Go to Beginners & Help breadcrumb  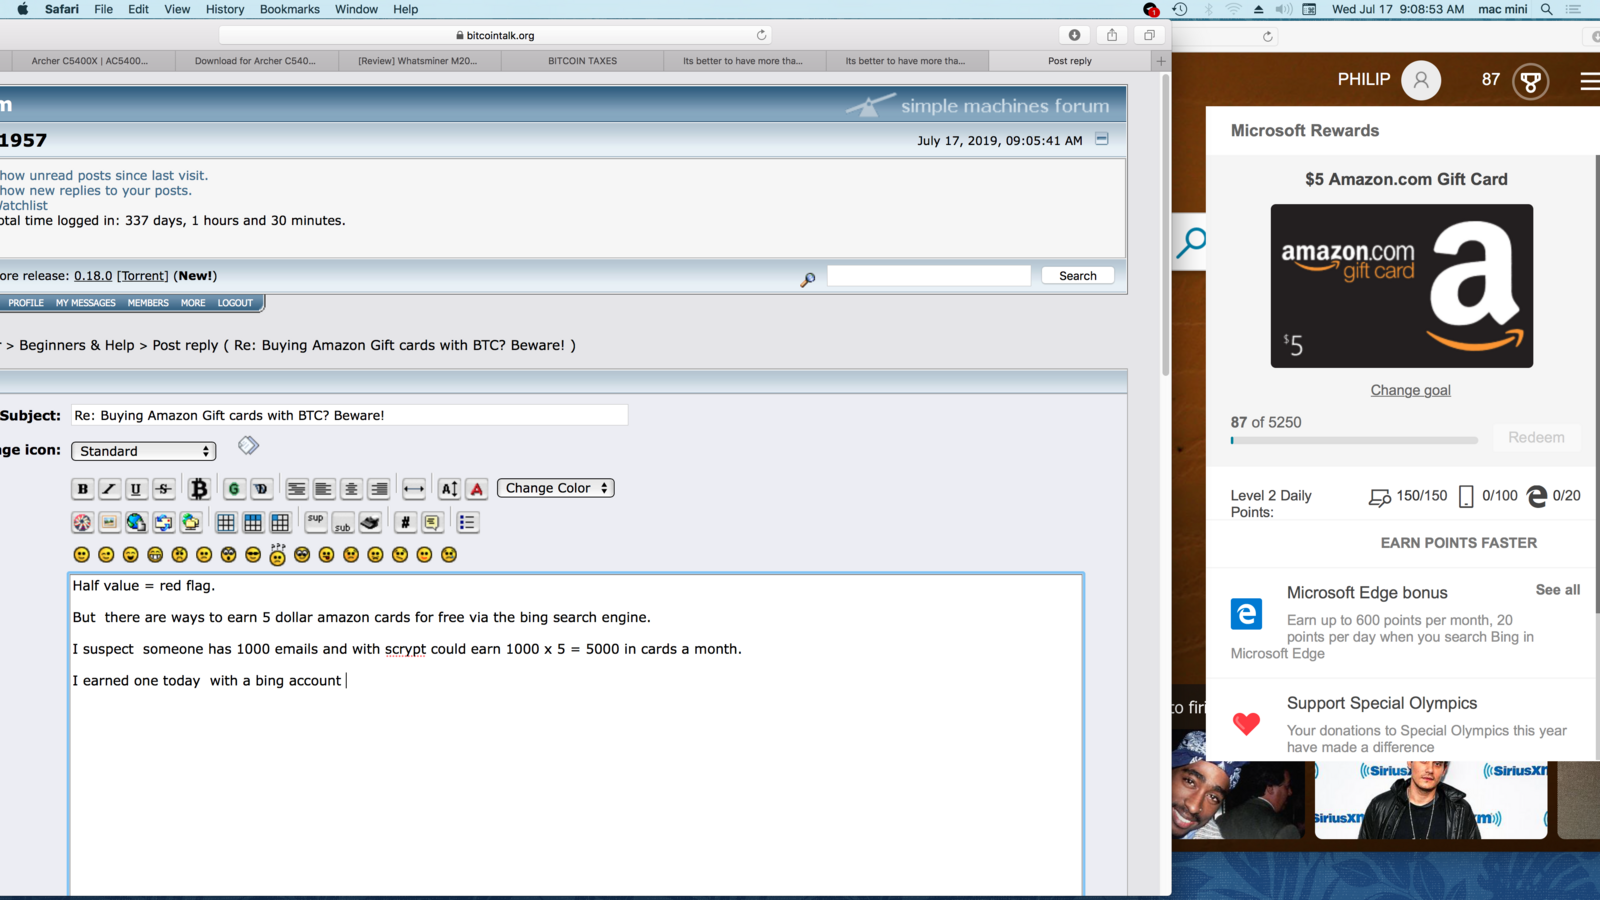[77, 345]
